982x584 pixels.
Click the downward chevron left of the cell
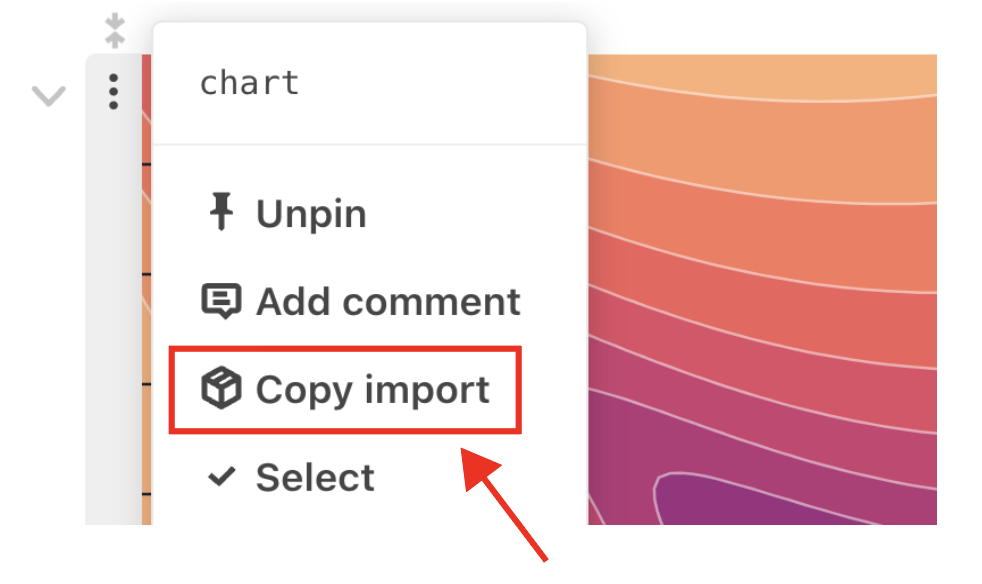pyautogui.click(x=47, y=95)
